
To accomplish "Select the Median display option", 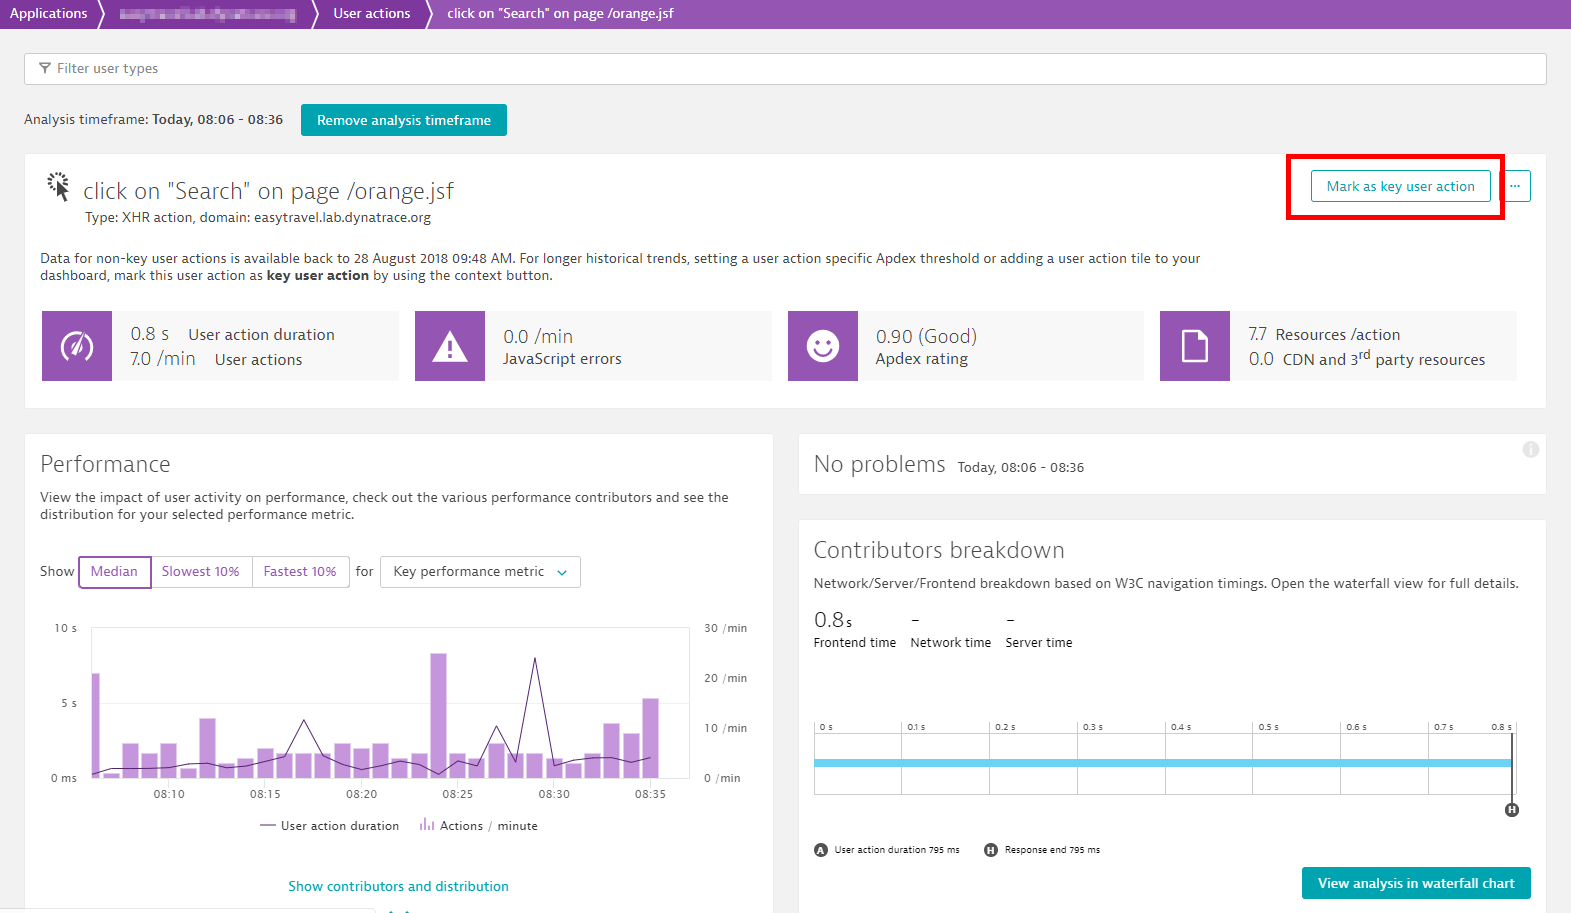I will [115, 572].
